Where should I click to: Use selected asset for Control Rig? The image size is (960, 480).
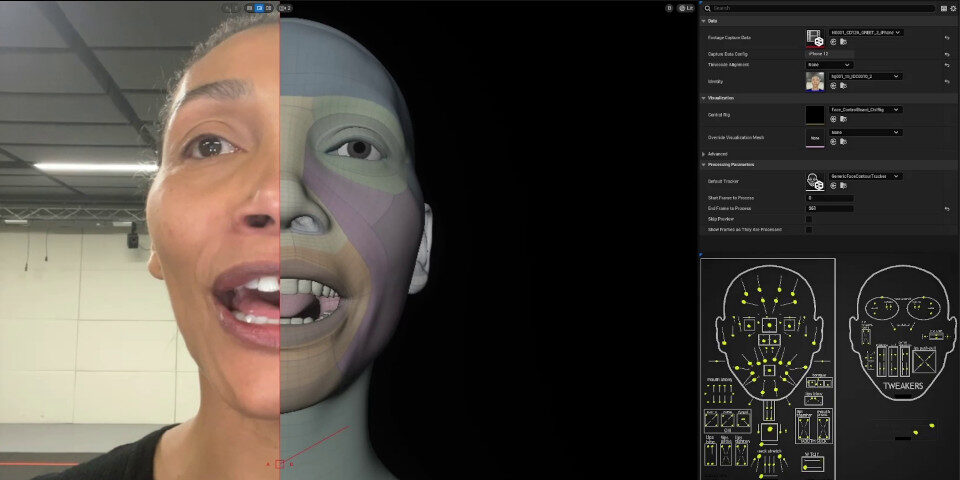pos(833,119)
